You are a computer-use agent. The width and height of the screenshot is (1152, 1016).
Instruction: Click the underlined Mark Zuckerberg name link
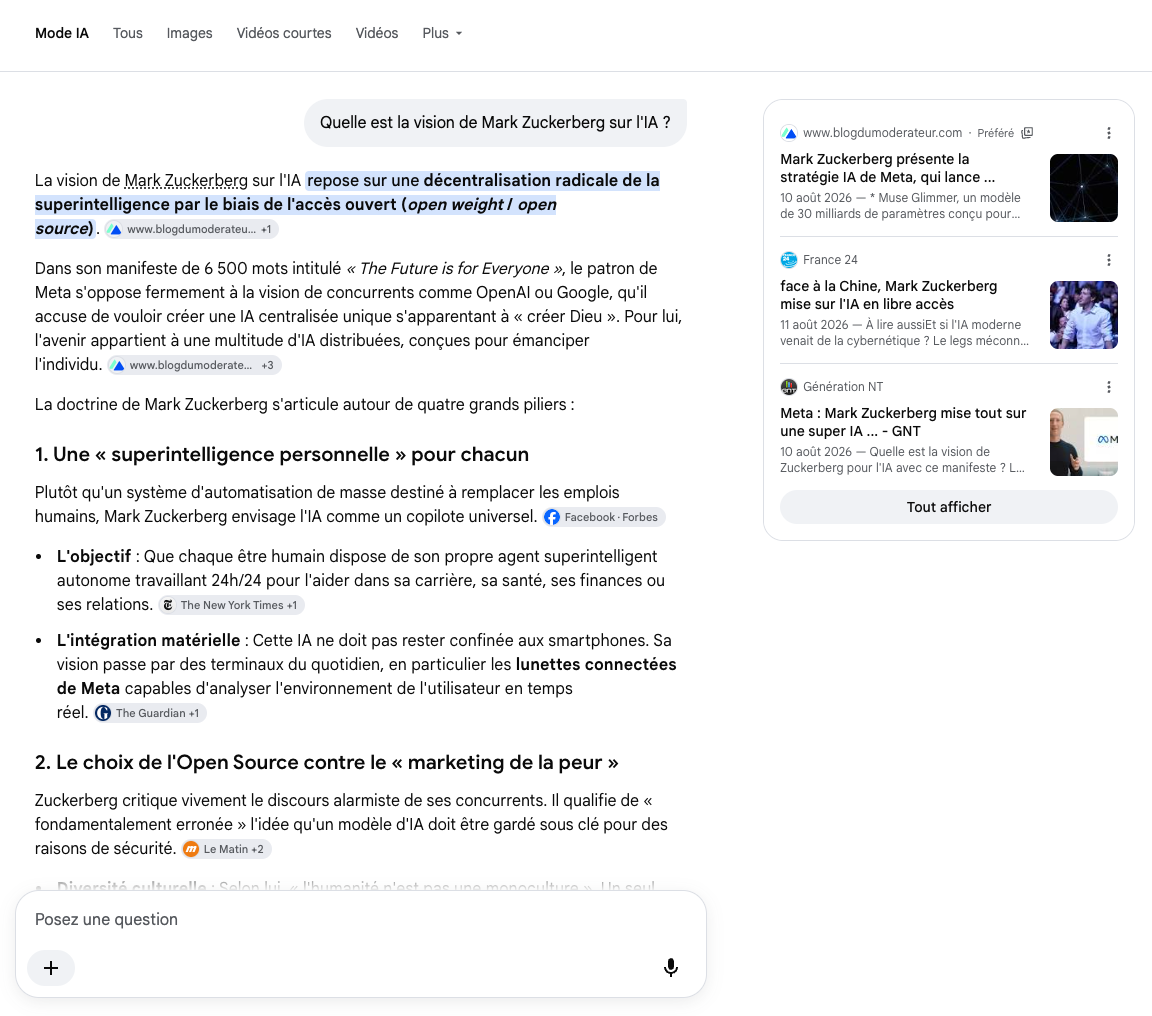click(186, 181)
